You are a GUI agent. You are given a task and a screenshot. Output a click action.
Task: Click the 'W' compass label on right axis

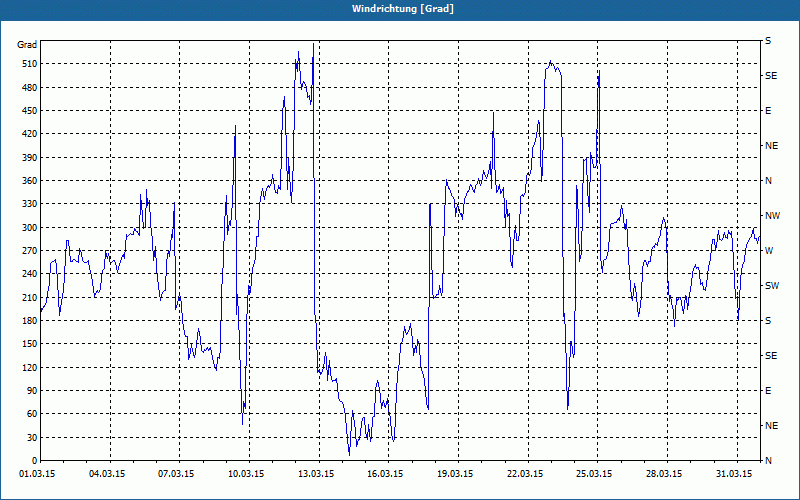coord(769,251)
